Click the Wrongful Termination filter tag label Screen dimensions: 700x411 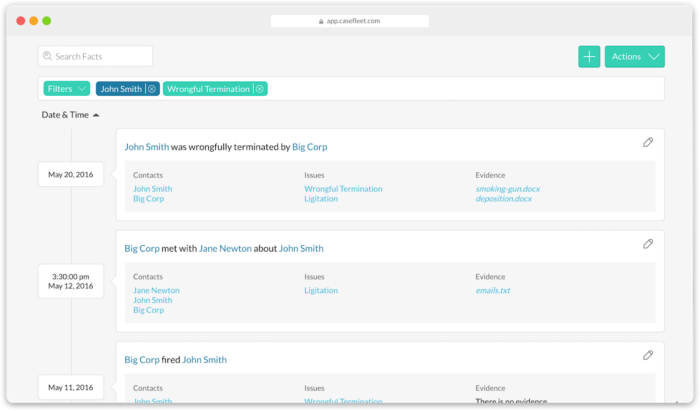(x=208, y=89)
